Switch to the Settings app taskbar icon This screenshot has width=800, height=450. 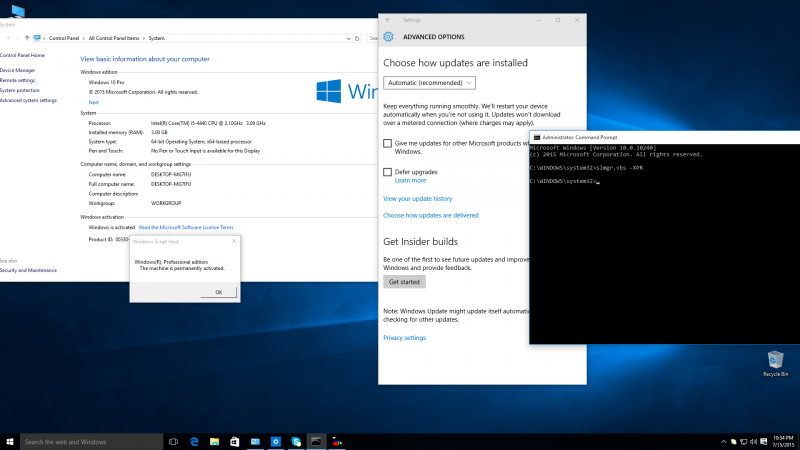coord(276,442)
